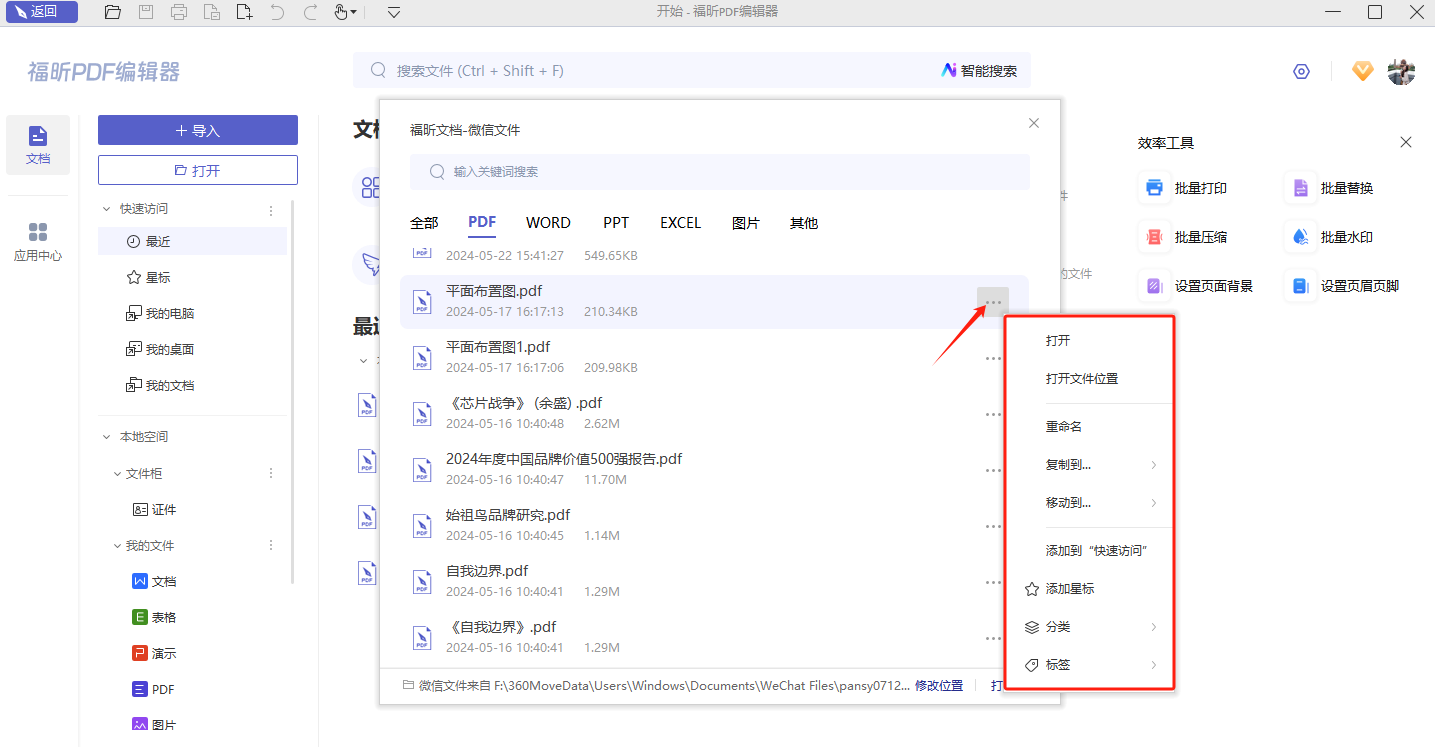
Task: Choose 重命名 in the context menu
Action: [x=1064, y=427]
